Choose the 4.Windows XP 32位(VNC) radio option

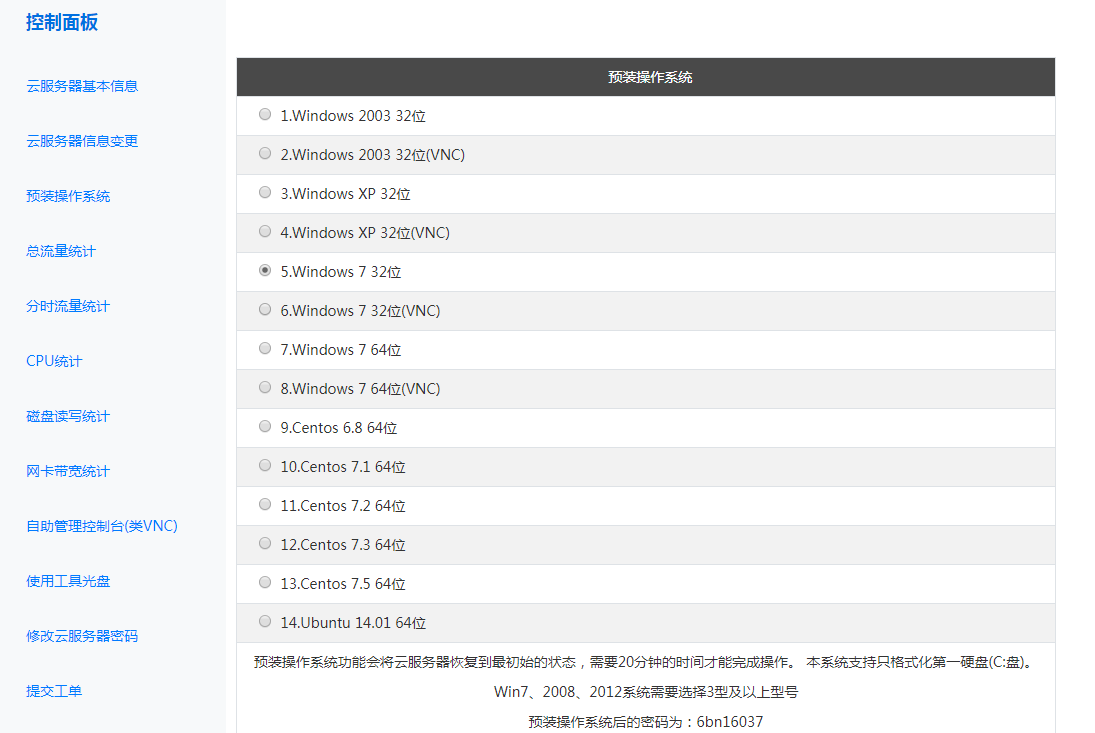pyautogui.click(x=265, y=232)
